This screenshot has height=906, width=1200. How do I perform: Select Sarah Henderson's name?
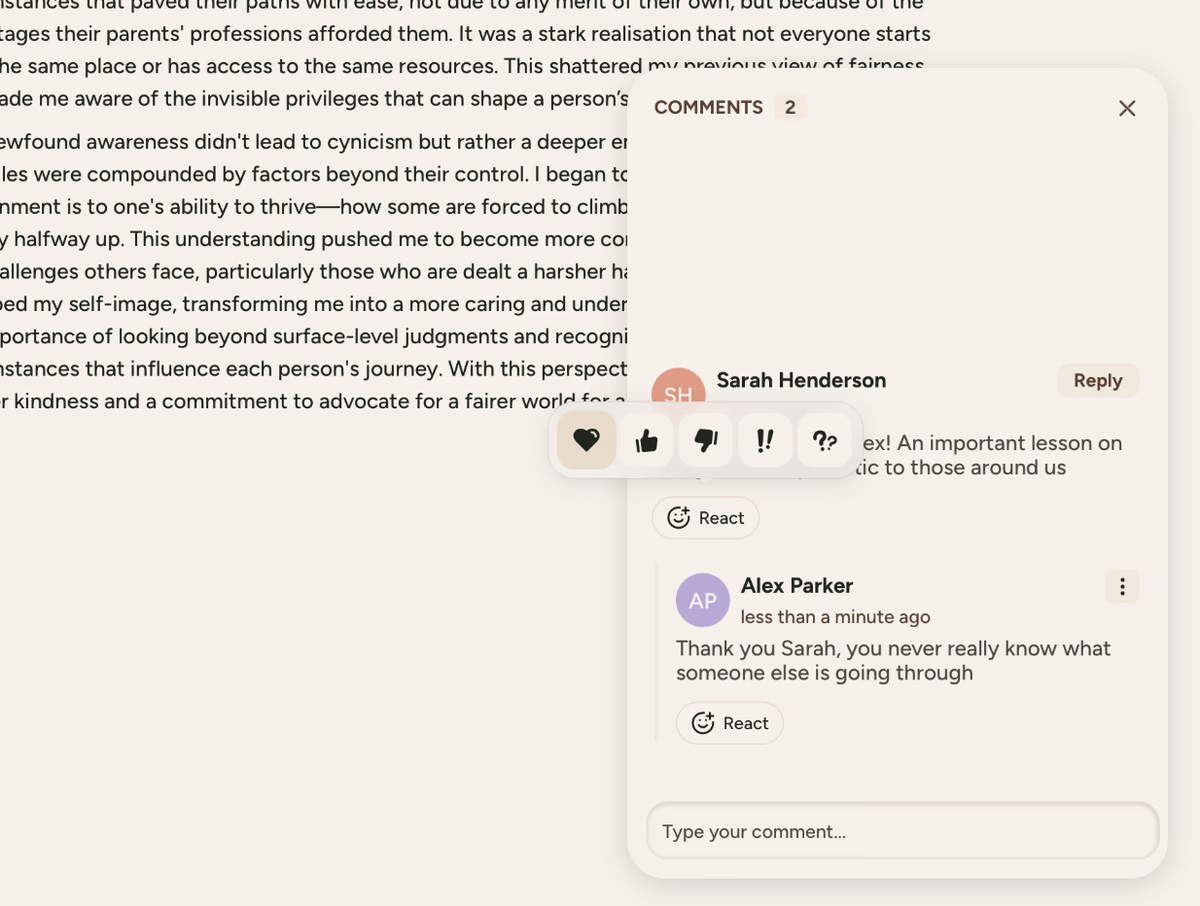tap(801, 380)
